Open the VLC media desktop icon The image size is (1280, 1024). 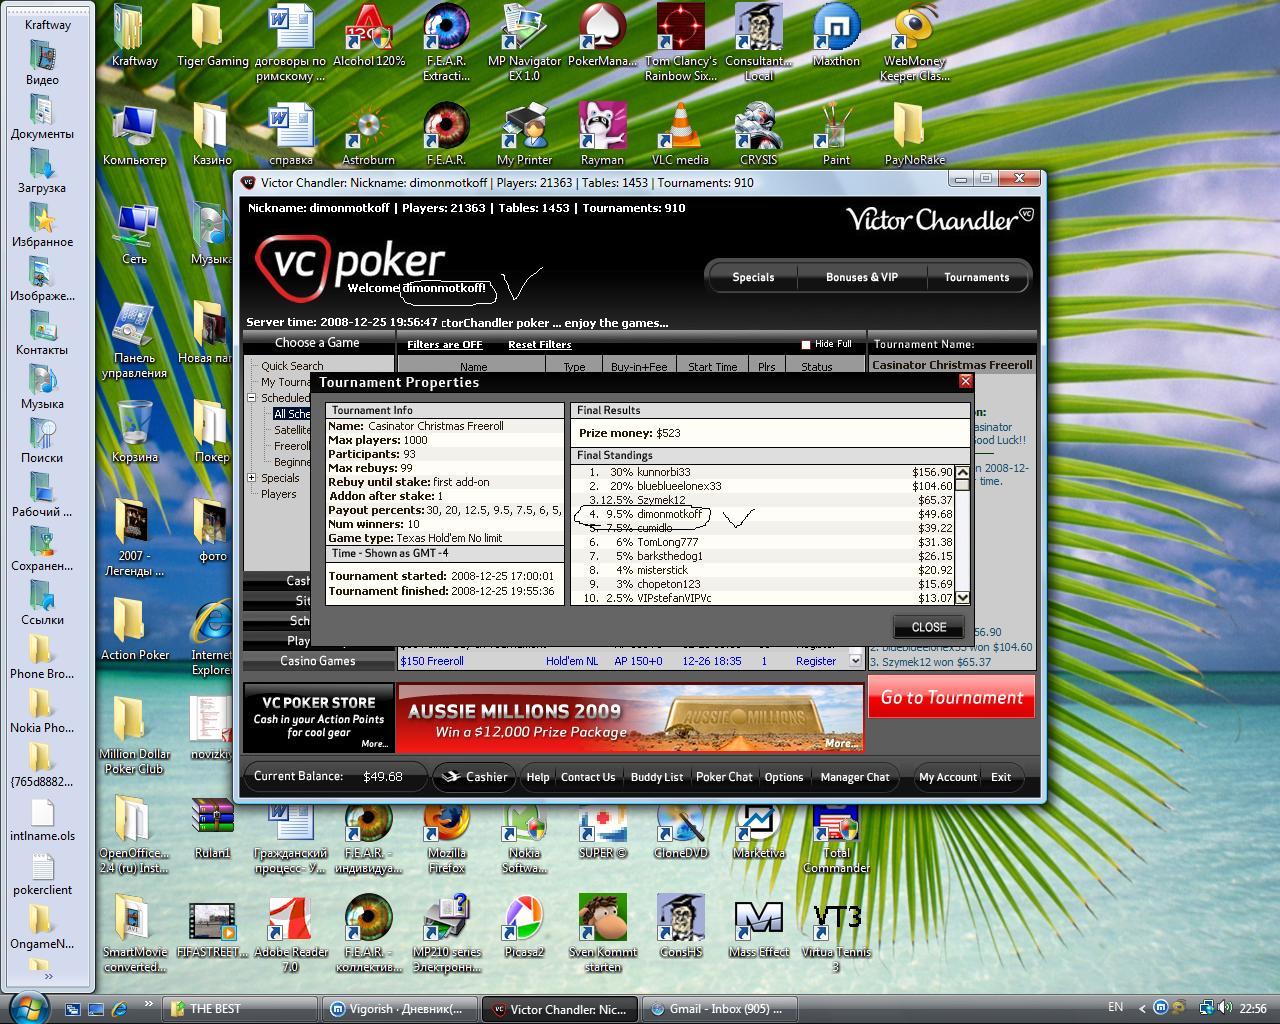coord(680,130)
